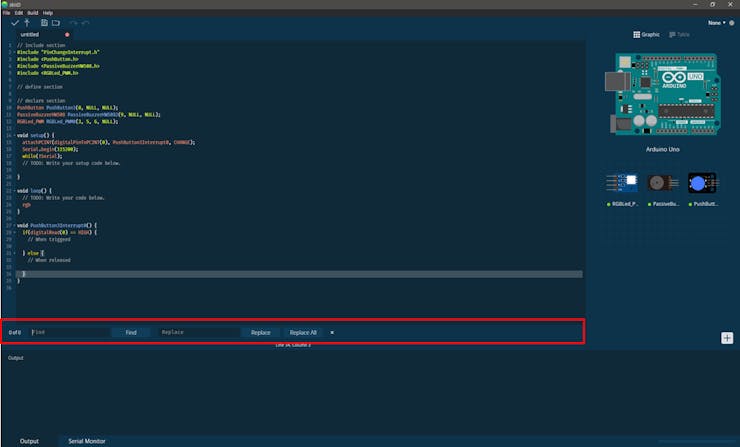The width and height of the screenshot is (740, 447).
Task: Click the Open folder icon
Action: 56,23
